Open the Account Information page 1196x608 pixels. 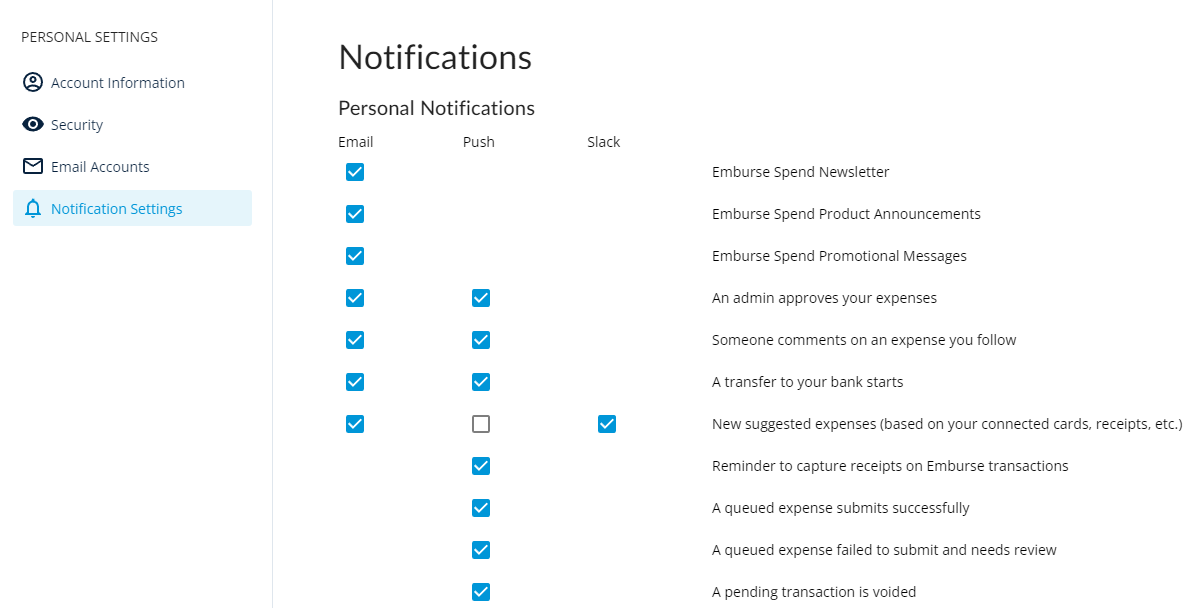(x=117, y=82)
